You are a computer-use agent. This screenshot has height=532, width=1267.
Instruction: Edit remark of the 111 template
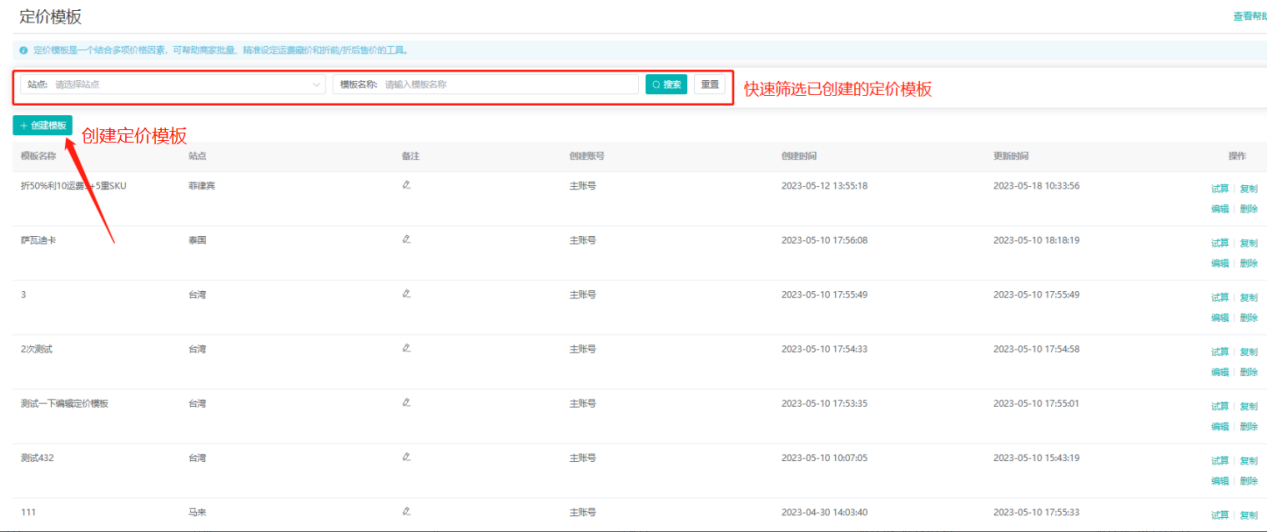click(407, 511)
